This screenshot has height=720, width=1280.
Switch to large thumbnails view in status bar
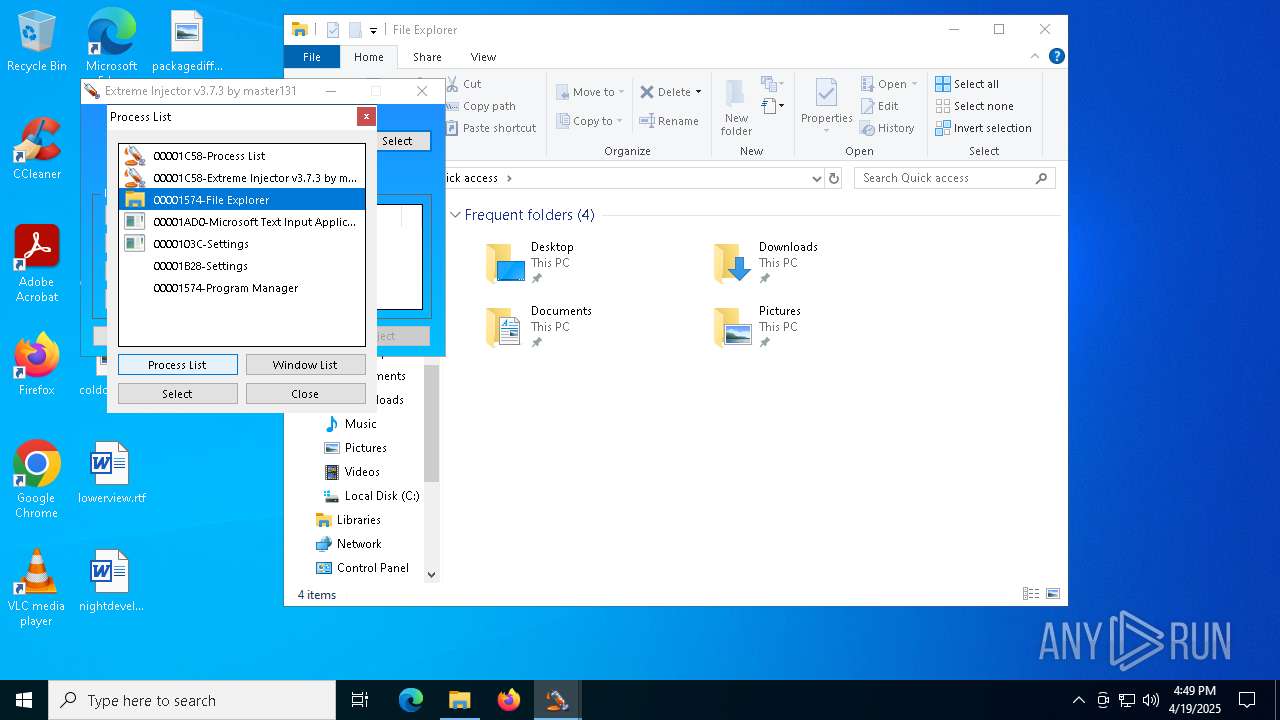1052,594
